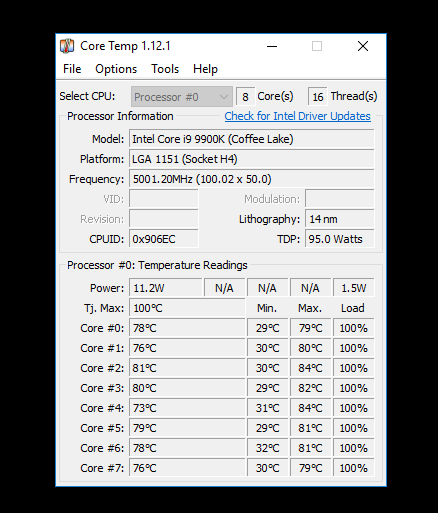Click Core #3 maximum temperature 82°C
438x513 pixels.
click(310, 388)
